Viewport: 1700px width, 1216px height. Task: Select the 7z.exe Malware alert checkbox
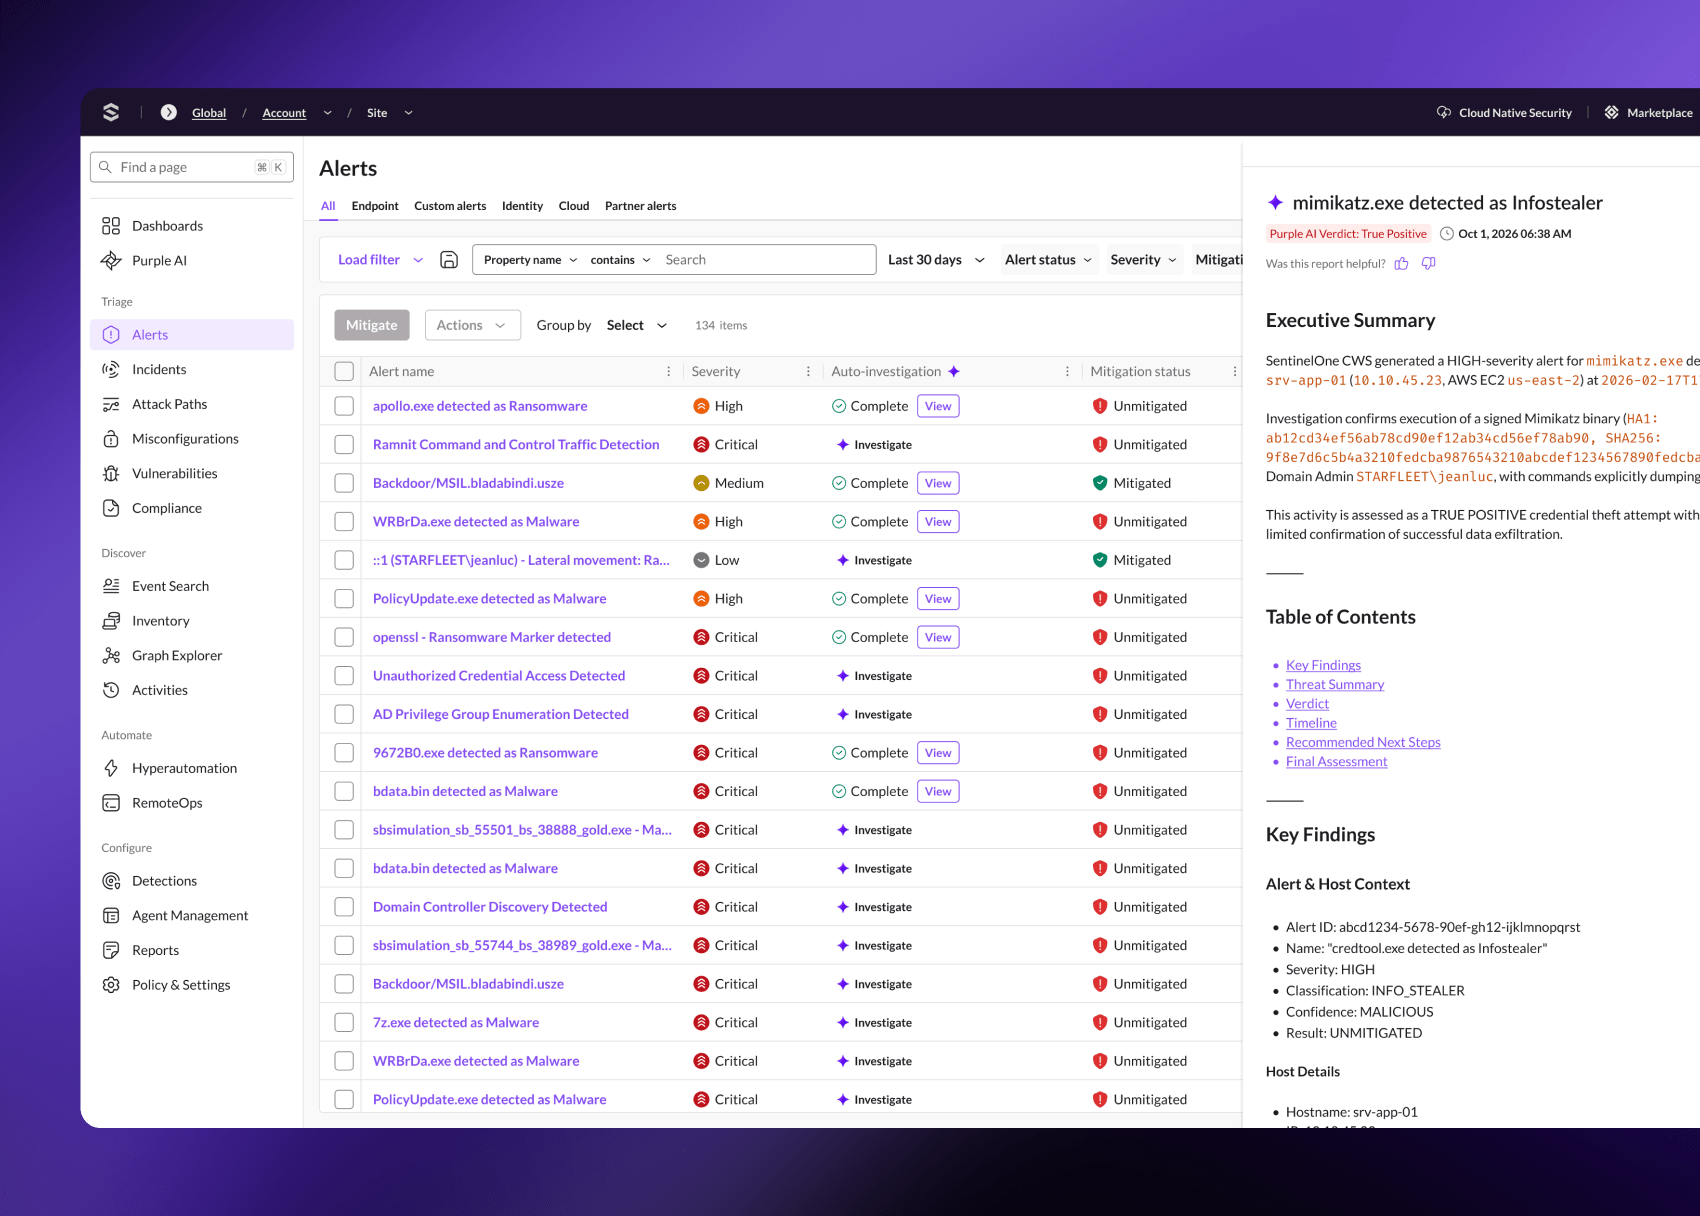[x=344, y=1023]
